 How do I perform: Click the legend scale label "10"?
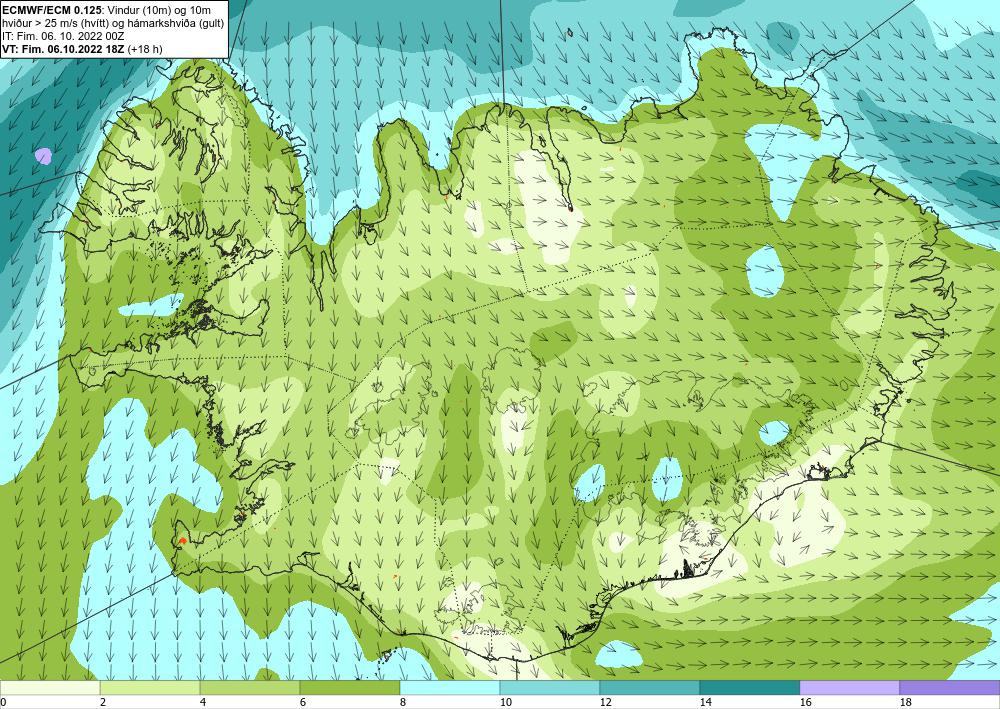505,703
